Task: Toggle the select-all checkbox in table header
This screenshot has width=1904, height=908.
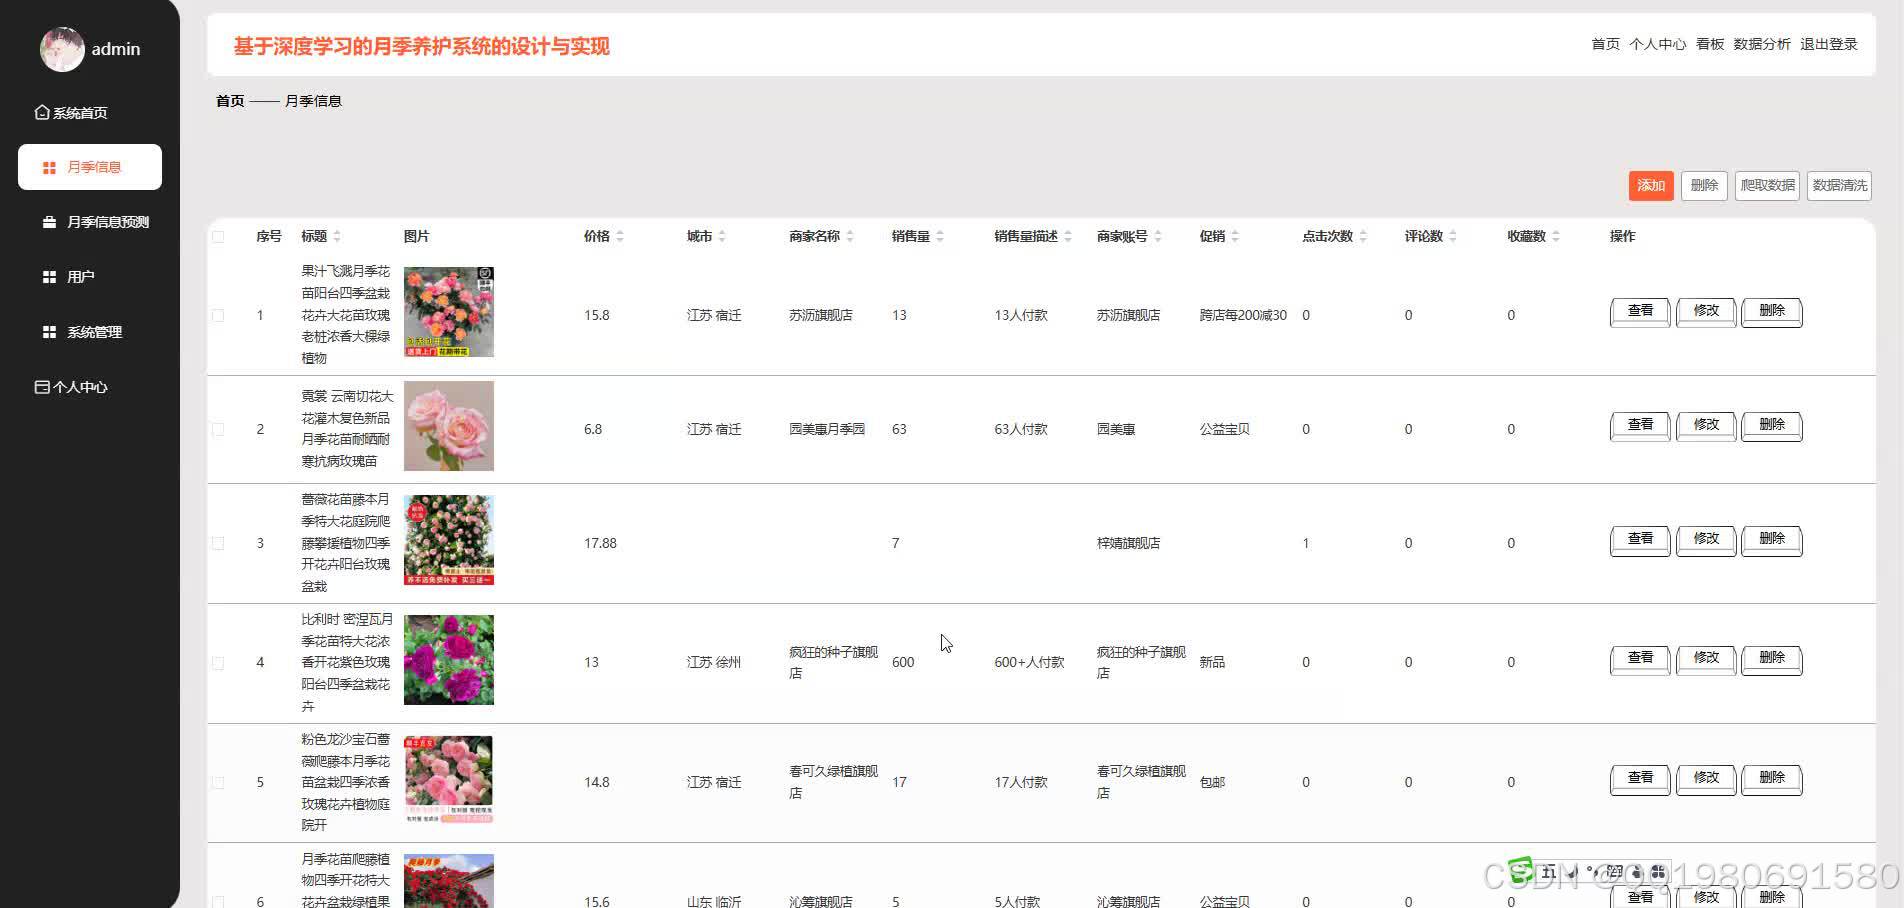Action: [x=218, y=235]
